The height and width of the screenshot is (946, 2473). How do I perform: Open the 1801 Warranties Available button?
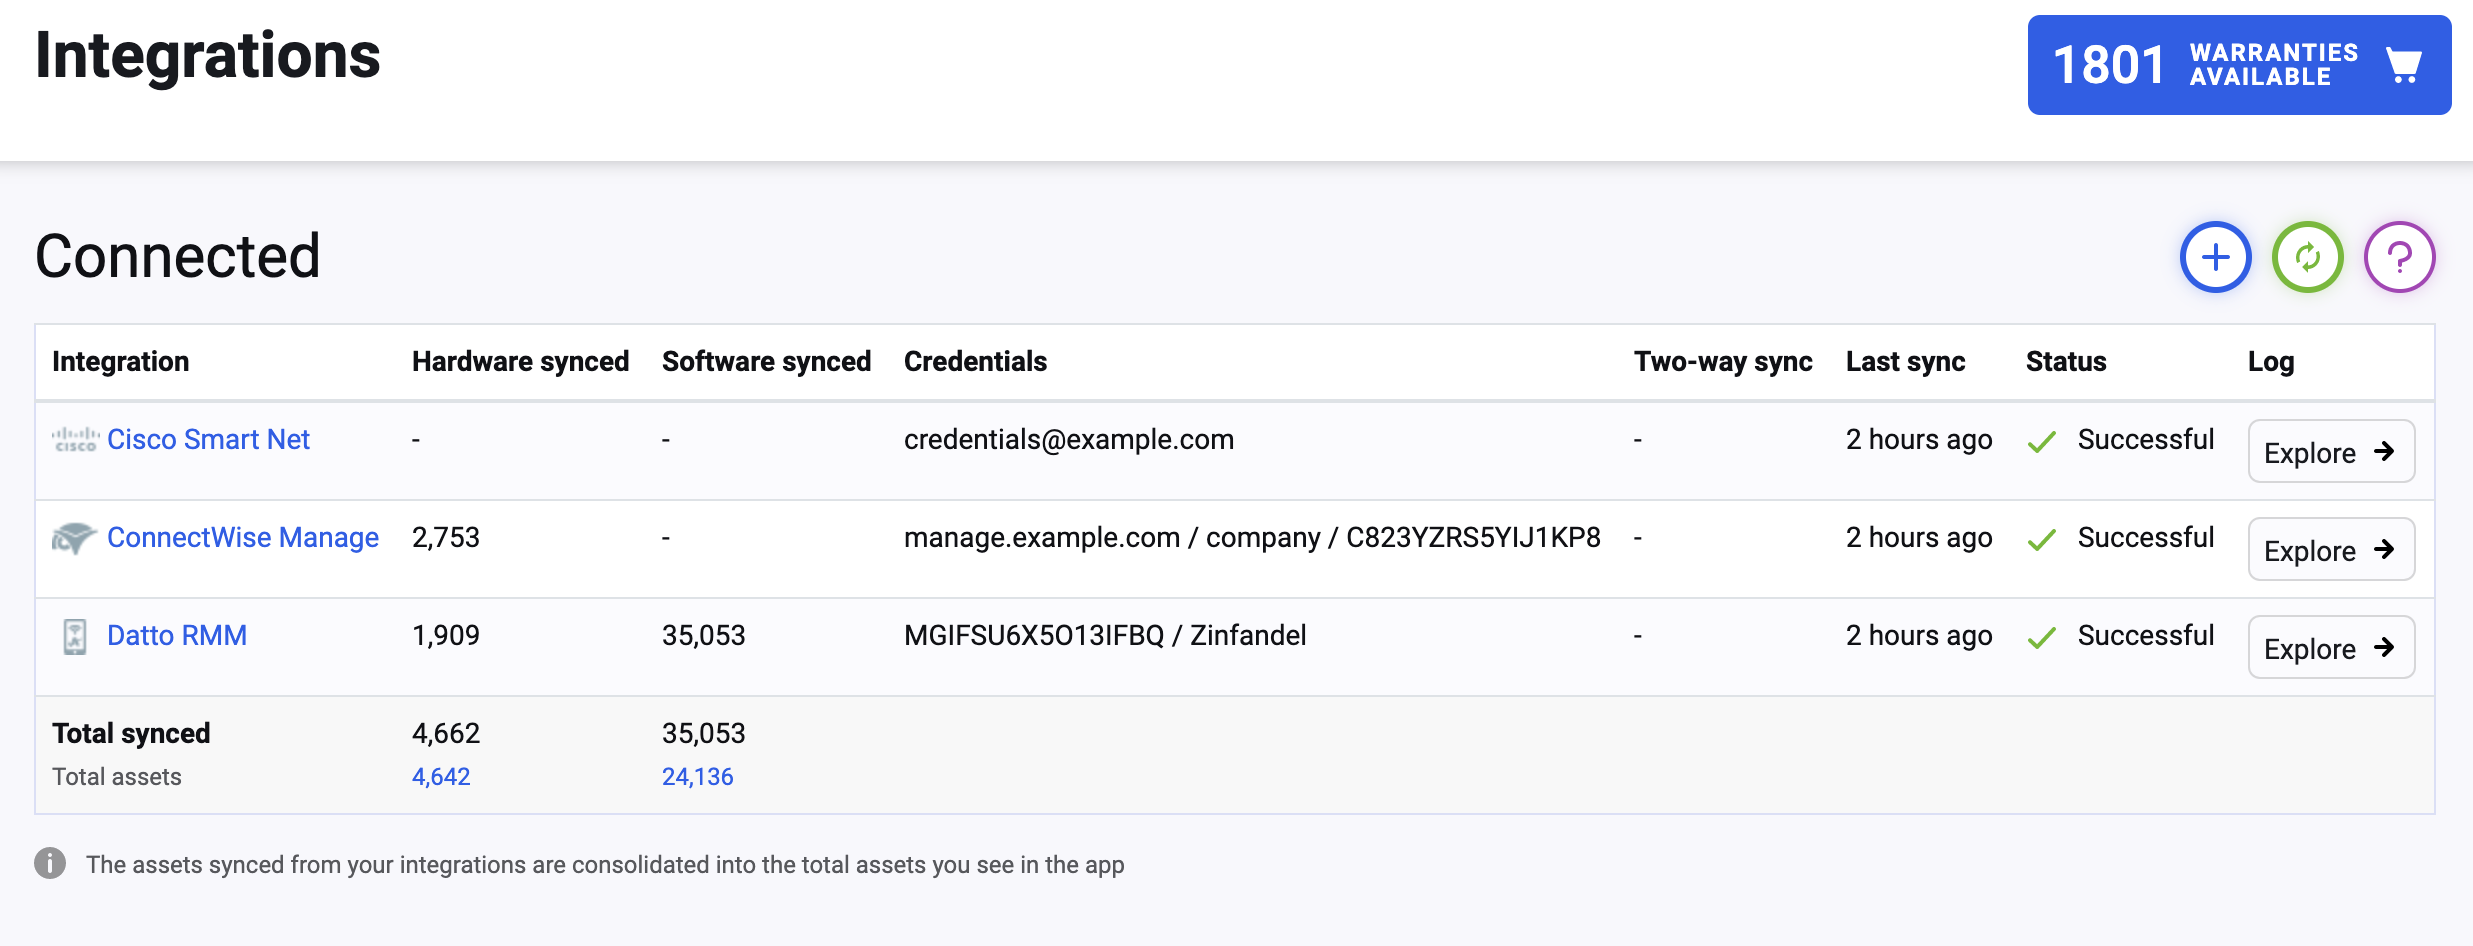(x=2239, y=65)
